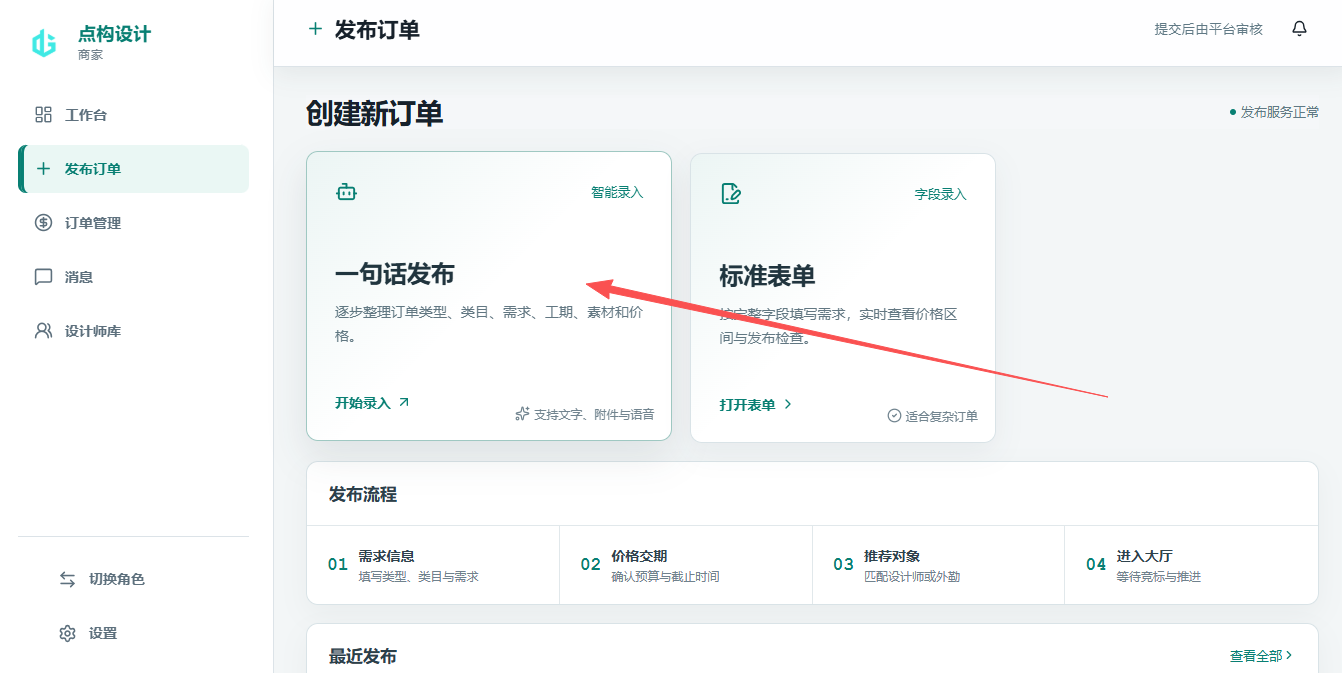Click 商家 role label under logo
The image size is (1342, 673).
coord(90,55)
